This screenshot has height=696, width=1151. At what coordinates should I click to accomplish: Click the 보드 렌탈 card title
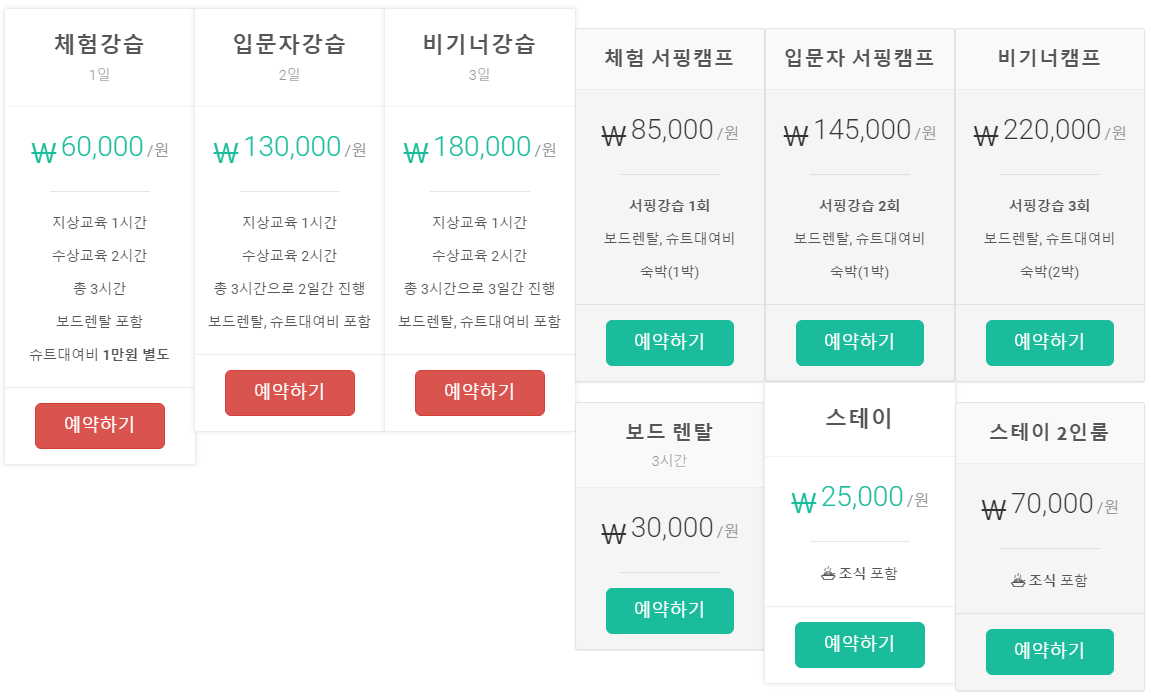pyautogui.click(x=669, y=432)
